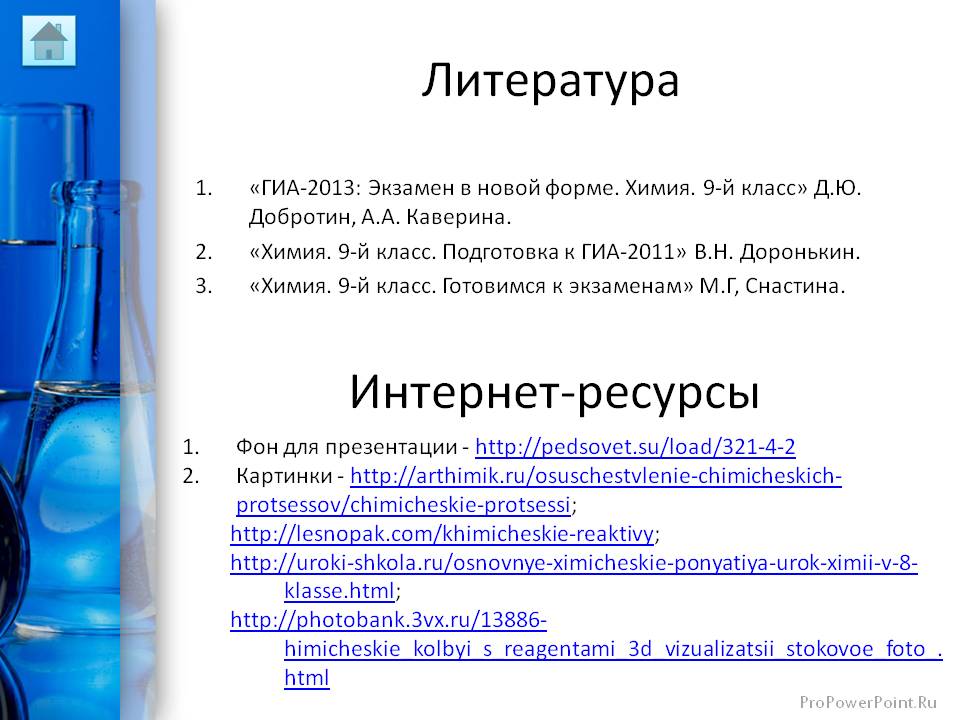Click the 'Картинки' label text
Viewport: 960px width, 720px height.
284,476
